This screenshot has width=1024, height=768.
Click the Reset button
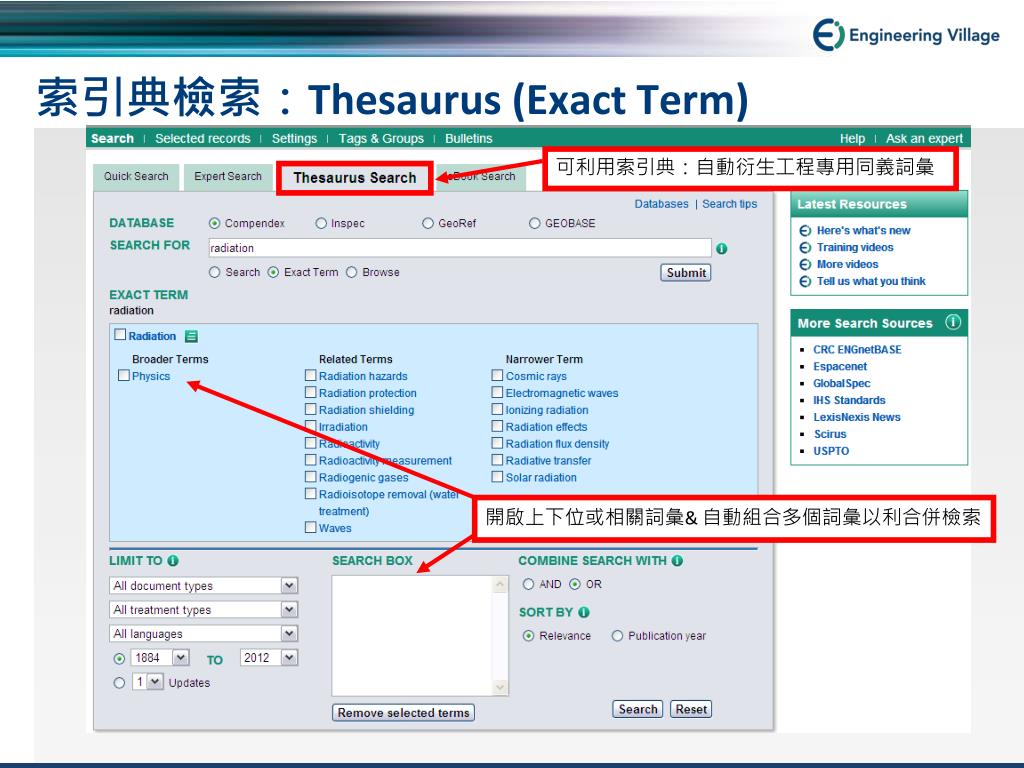click(x=691, y=709)
